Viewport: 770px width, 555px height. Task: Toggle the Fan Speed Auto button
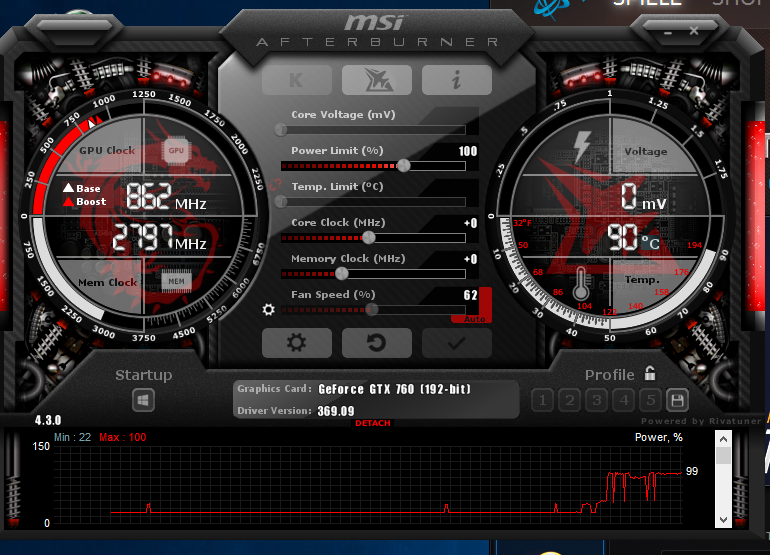click(474, 319)
